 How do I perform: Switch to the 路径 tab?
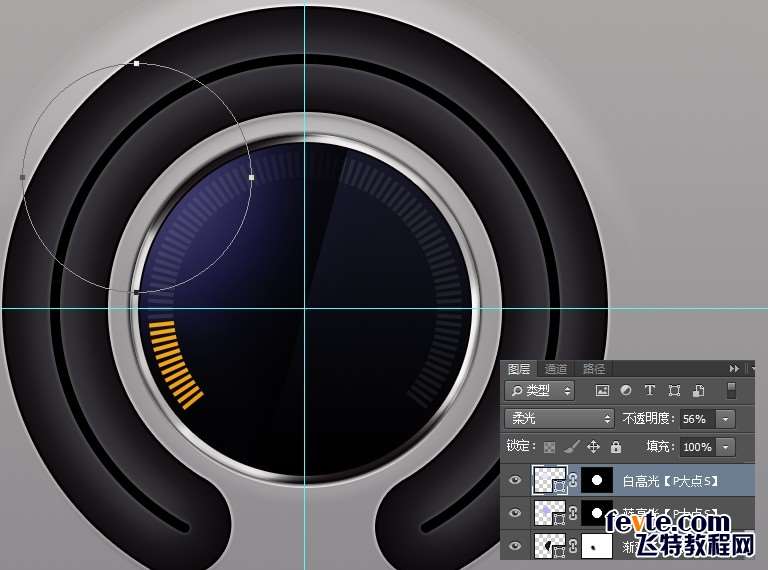coord(594,368)
